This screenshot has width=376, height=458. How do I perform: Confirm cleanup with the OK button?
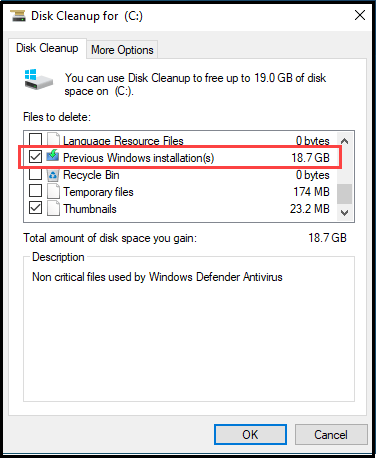tap(250, 434)
